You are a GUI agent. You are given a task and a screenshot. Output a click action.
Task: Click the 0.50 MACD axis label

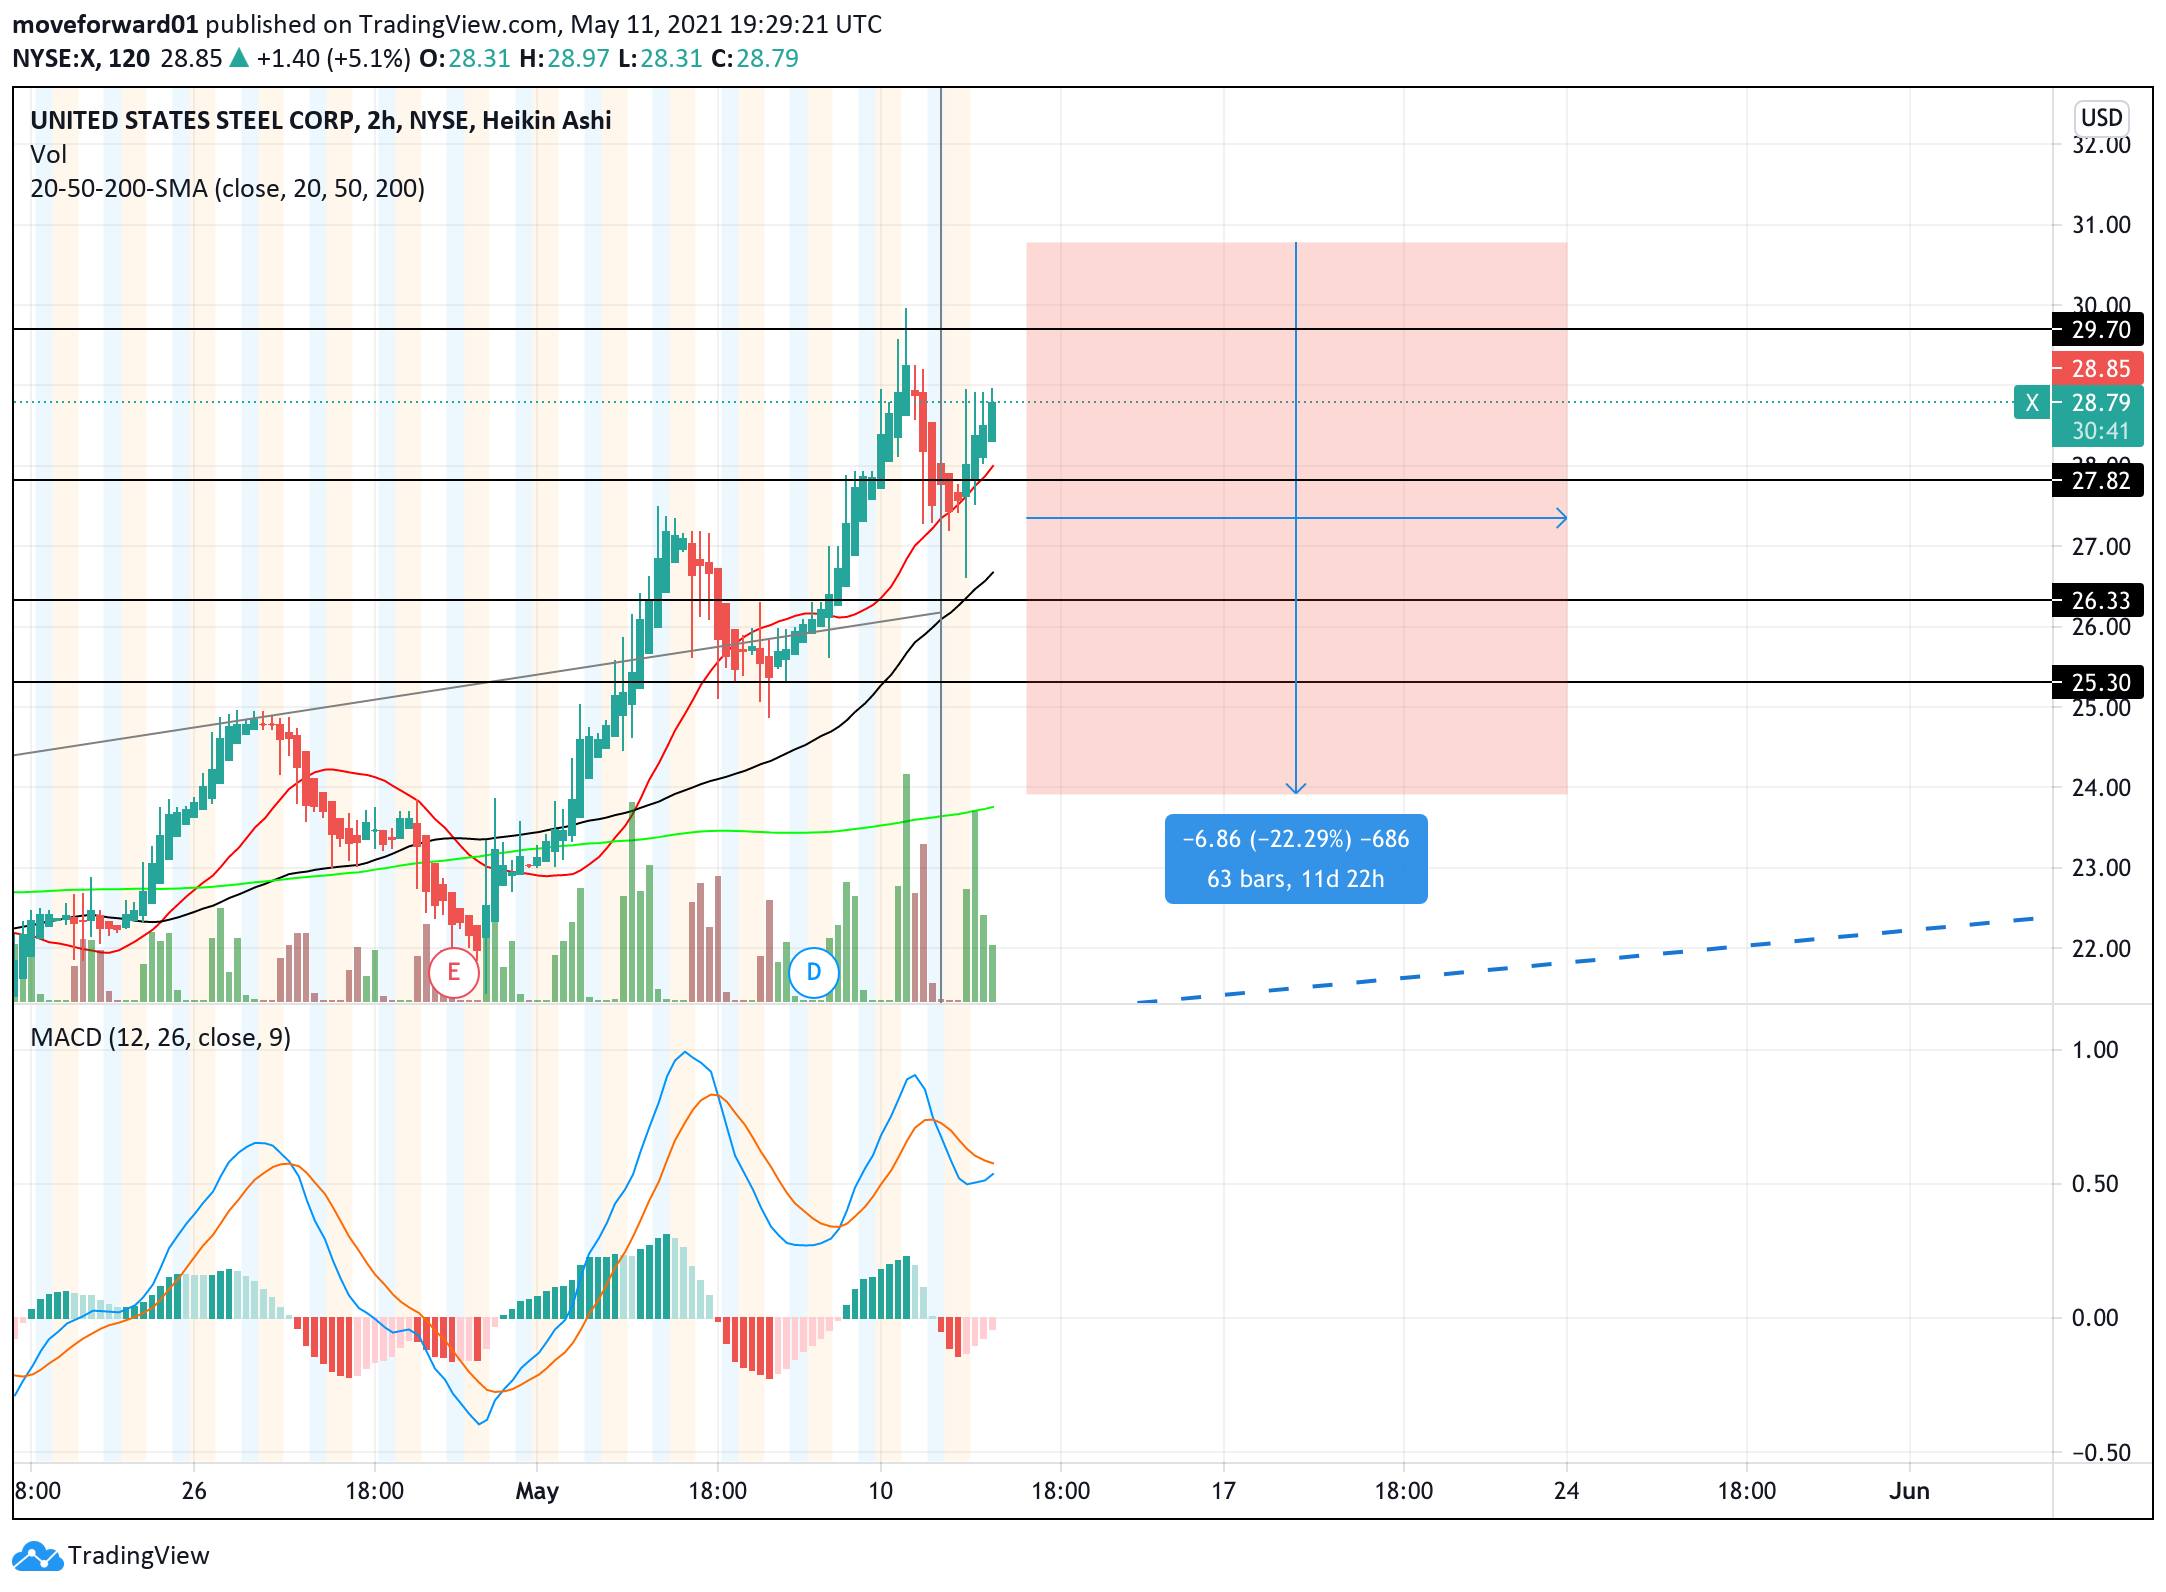(x=2094, y=1184)
